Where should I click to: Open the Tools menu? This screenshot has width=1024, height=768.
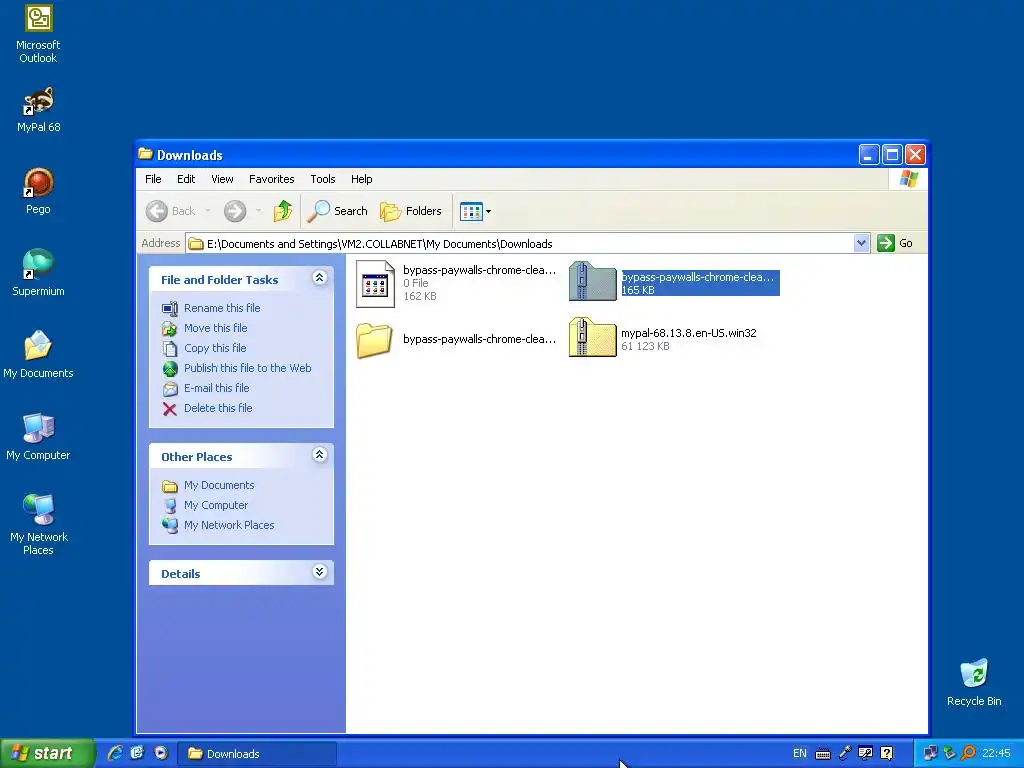pos(323,179)
